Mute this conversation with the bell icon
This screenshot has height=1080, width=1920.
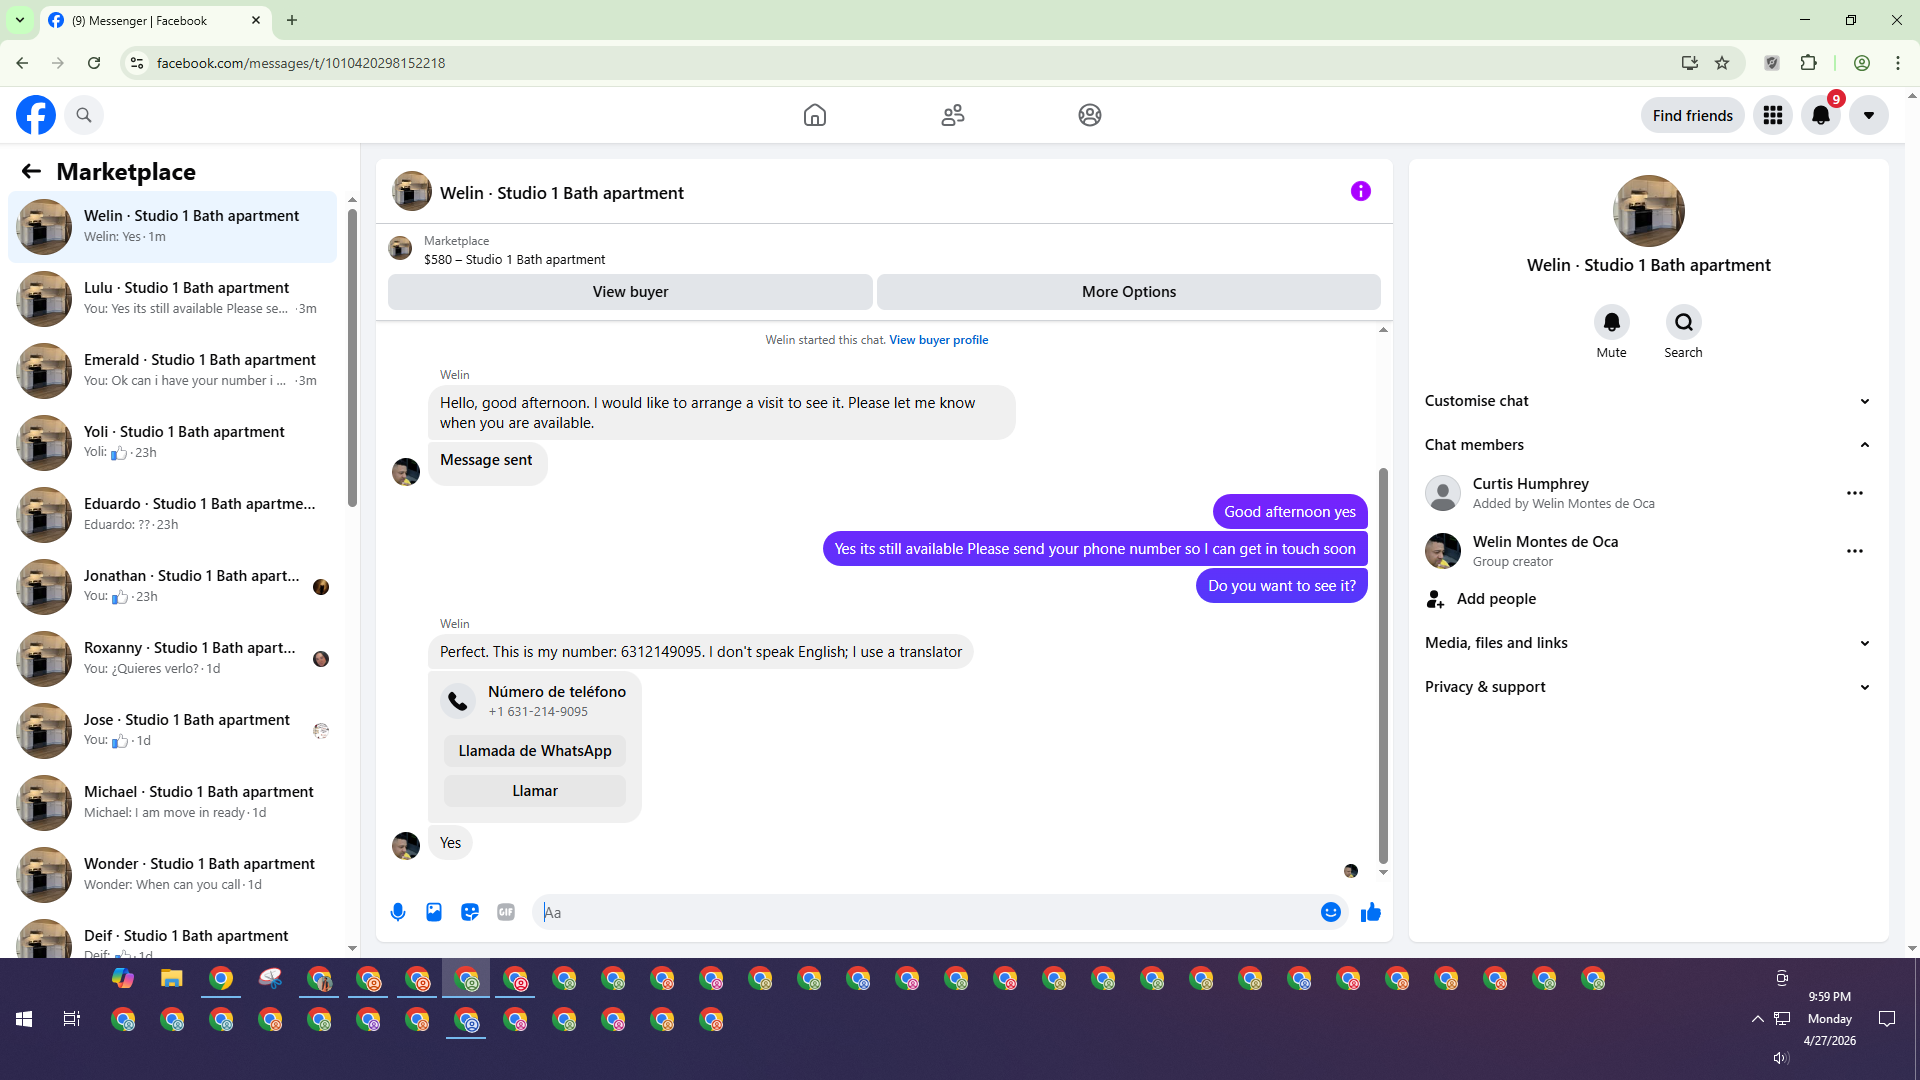point(1611,323)
